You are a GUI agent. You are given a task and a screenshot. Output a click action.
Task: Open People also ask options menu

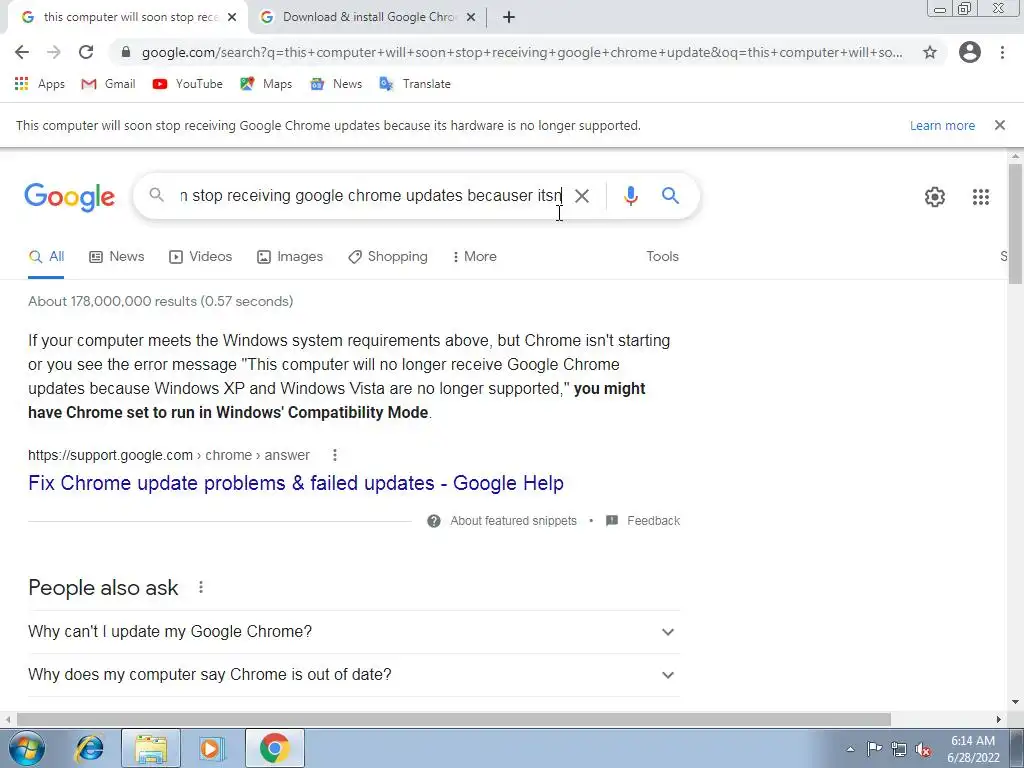tap(201, 587)
